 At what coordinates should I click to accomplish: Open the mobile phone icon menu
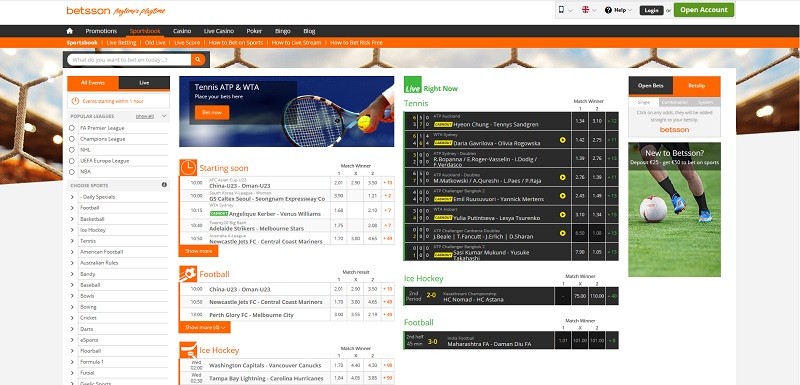click(x=565, y=10)
